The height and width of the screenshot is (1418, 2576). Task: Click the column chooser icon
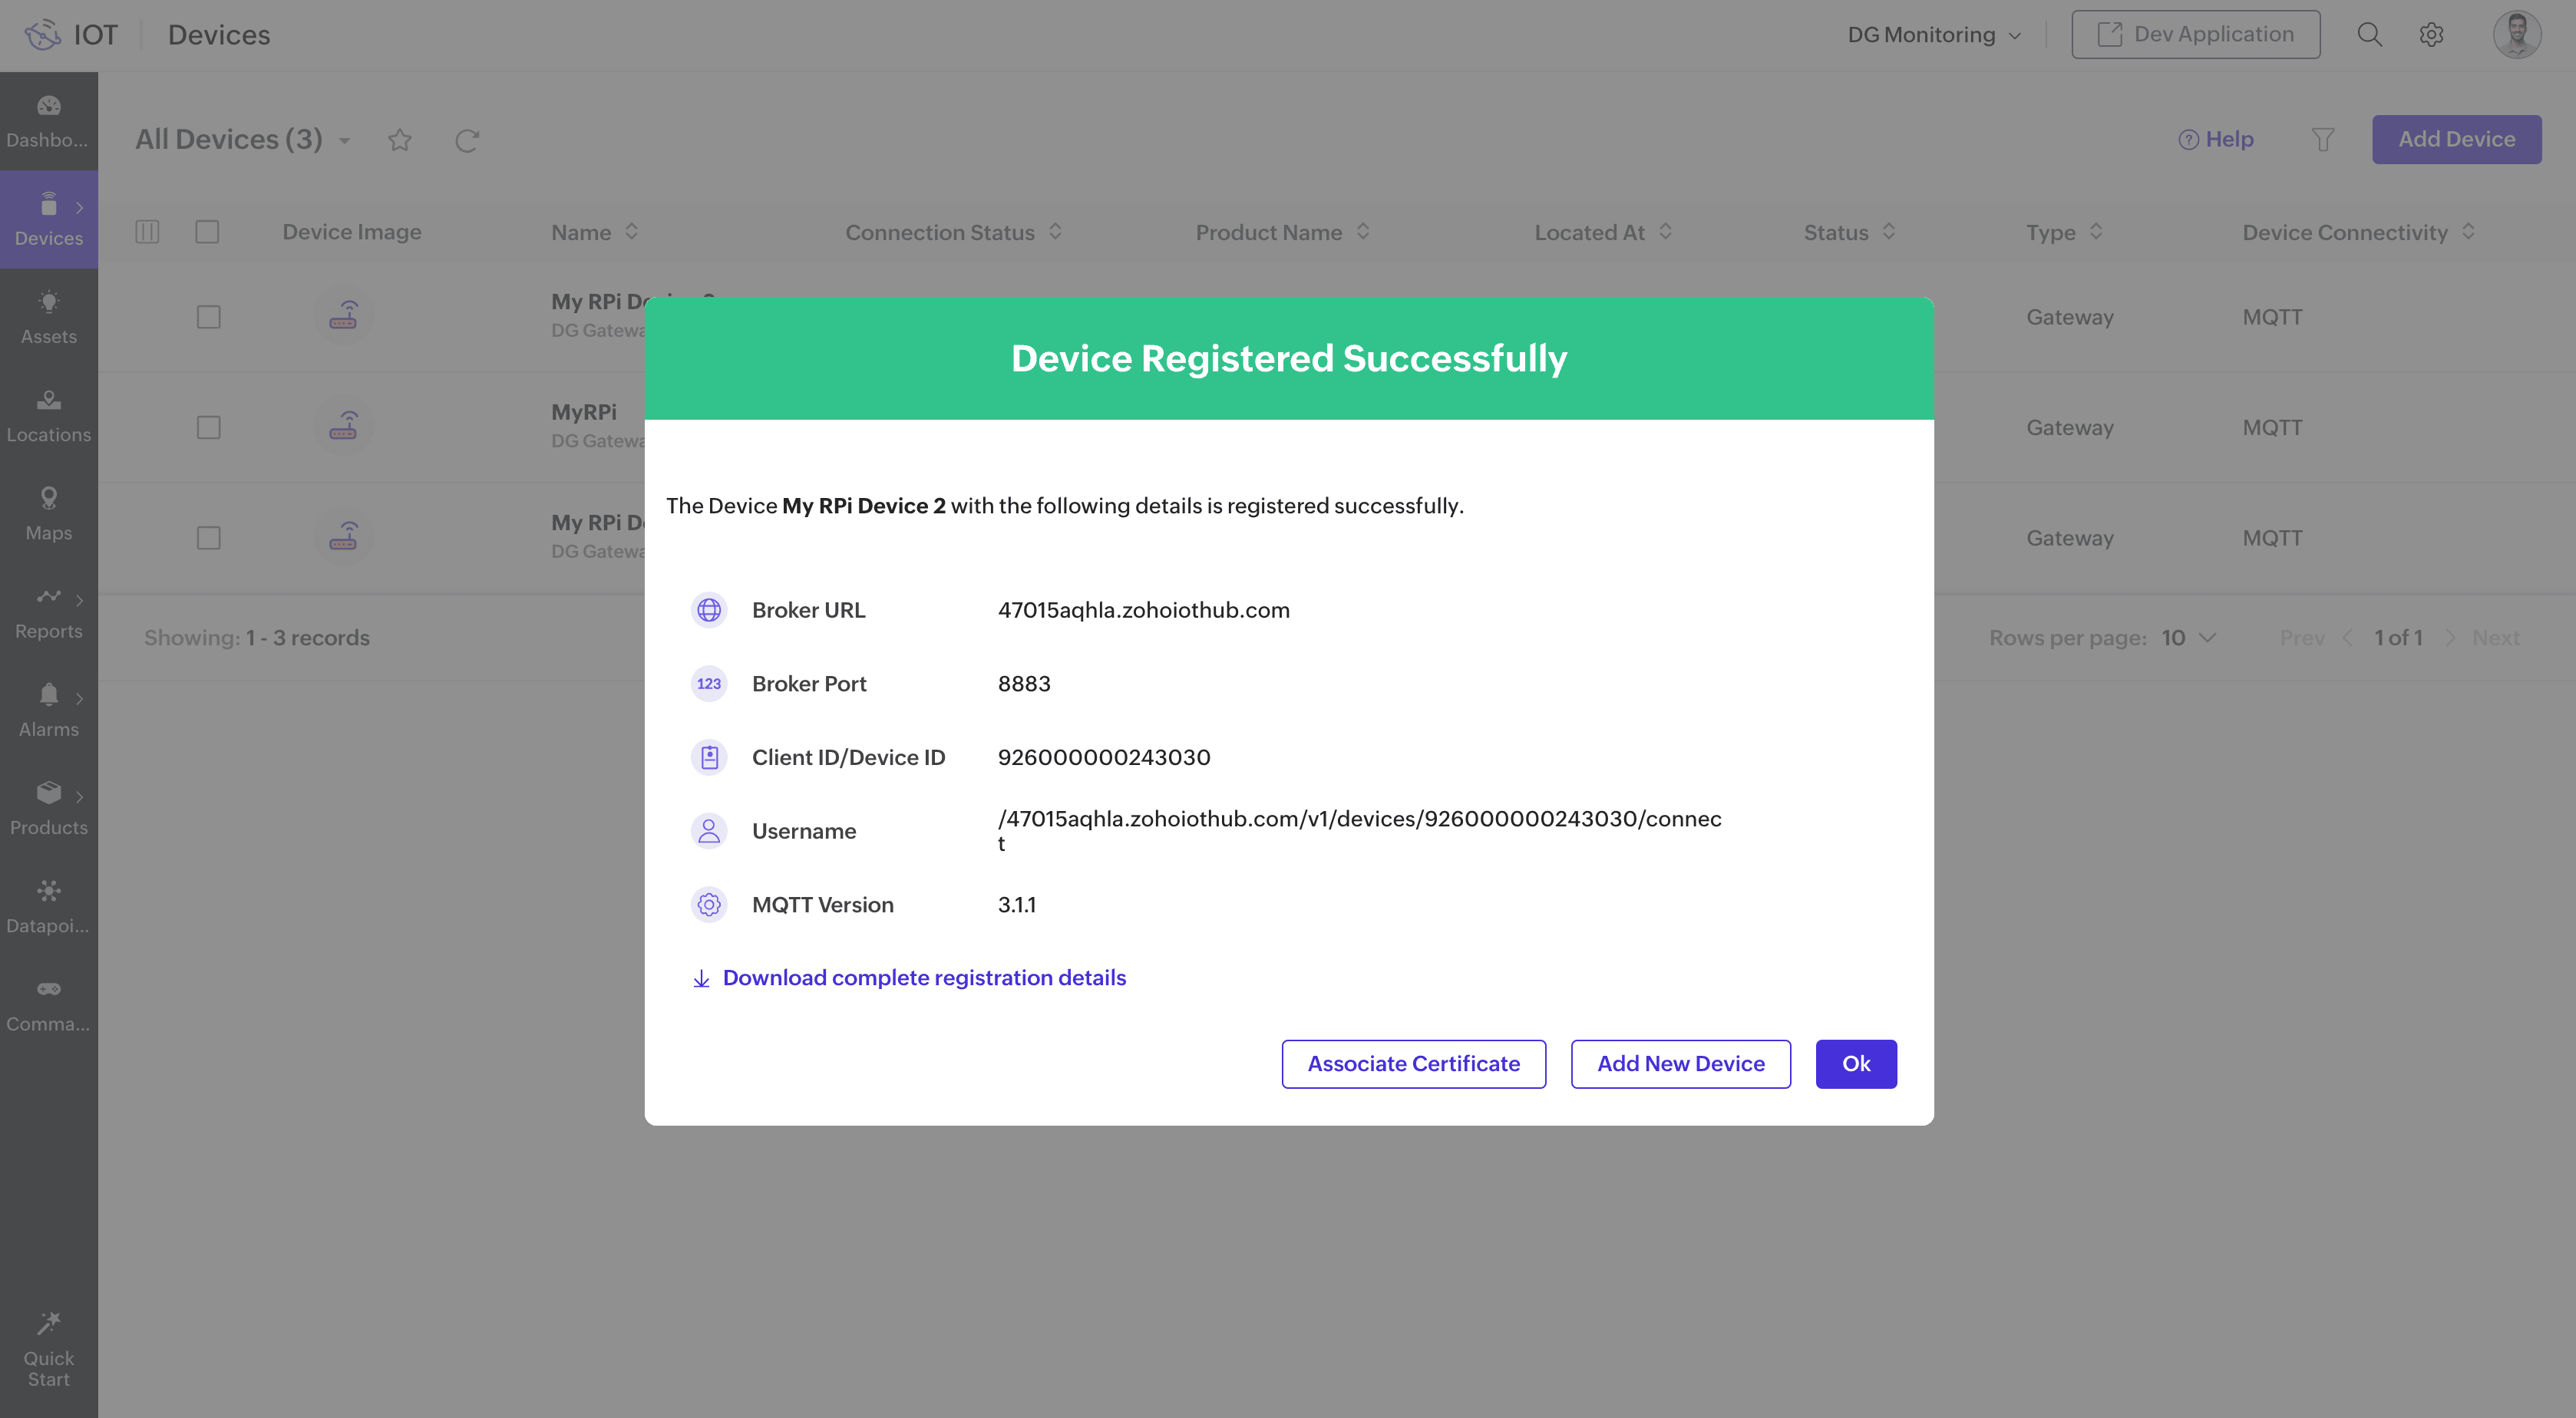tap(147, 232)
